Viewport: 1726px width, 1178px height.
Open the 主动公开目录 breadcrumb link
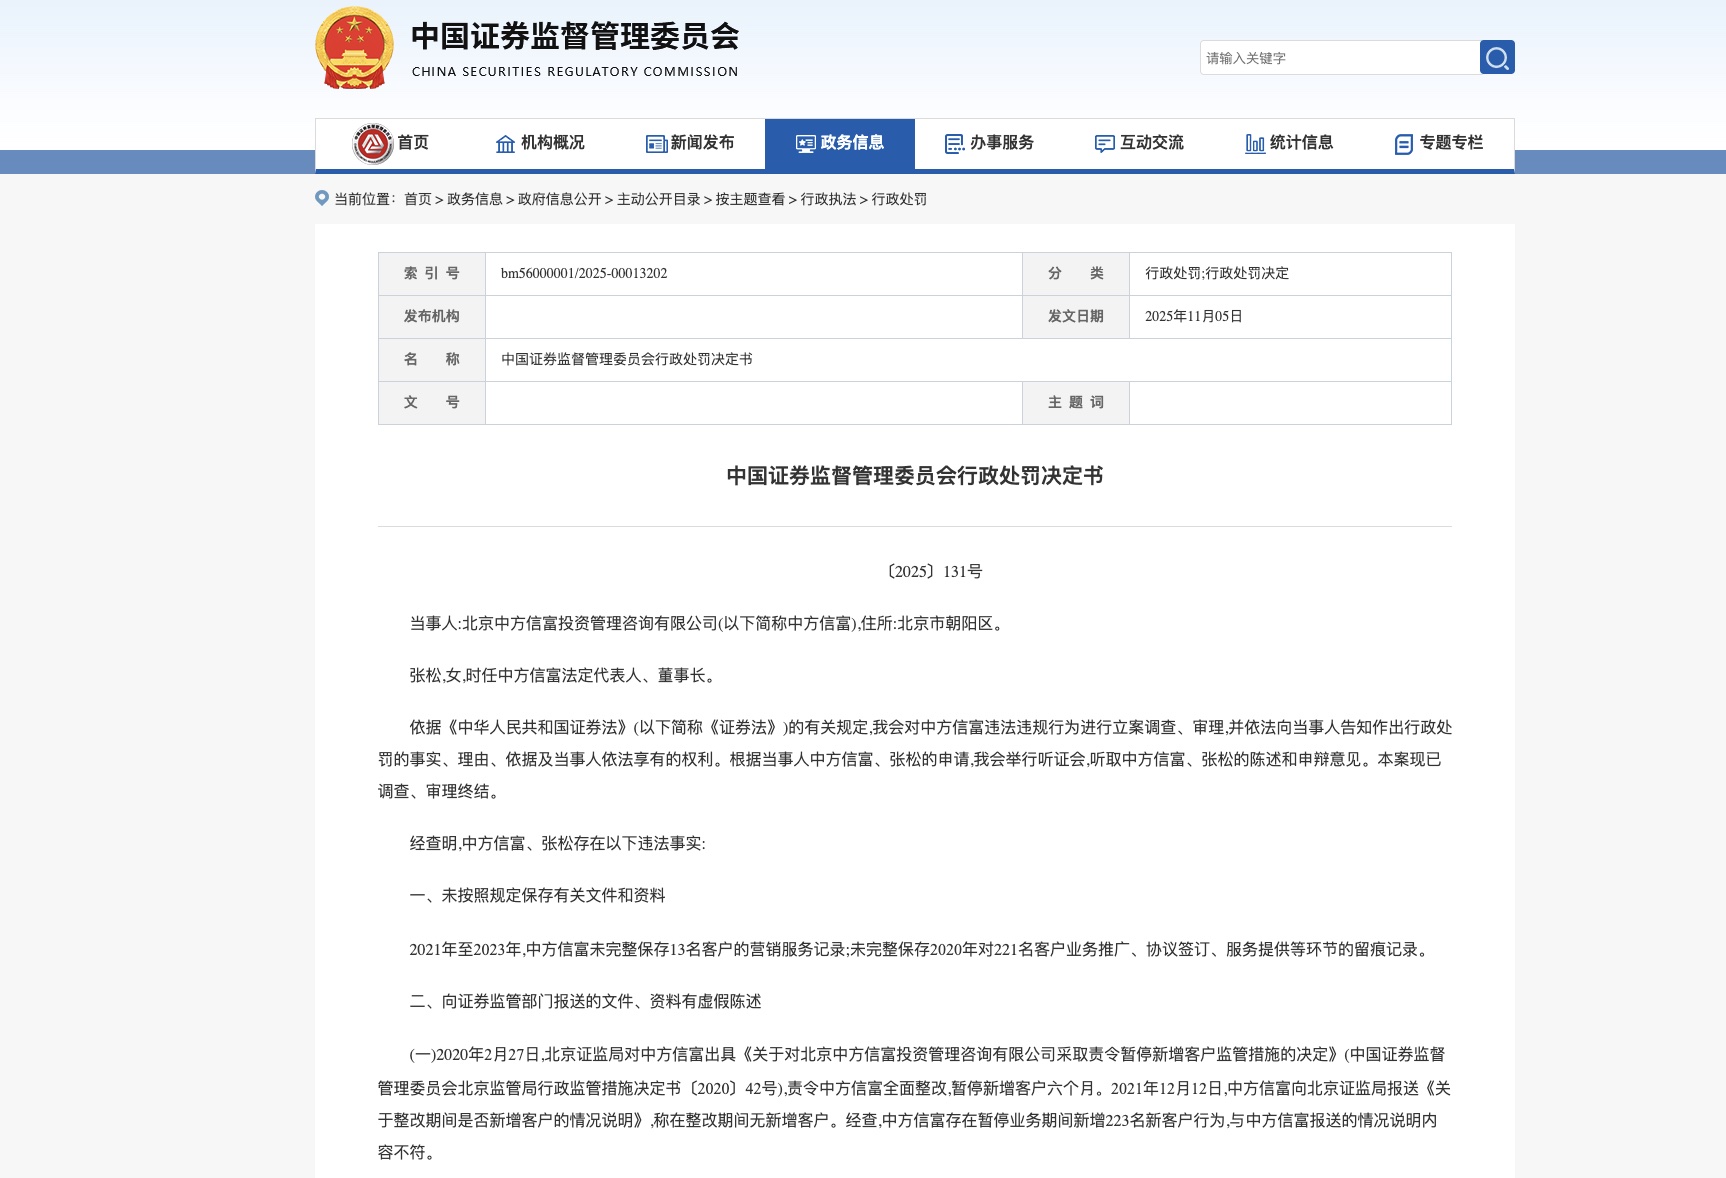(659, 199)
